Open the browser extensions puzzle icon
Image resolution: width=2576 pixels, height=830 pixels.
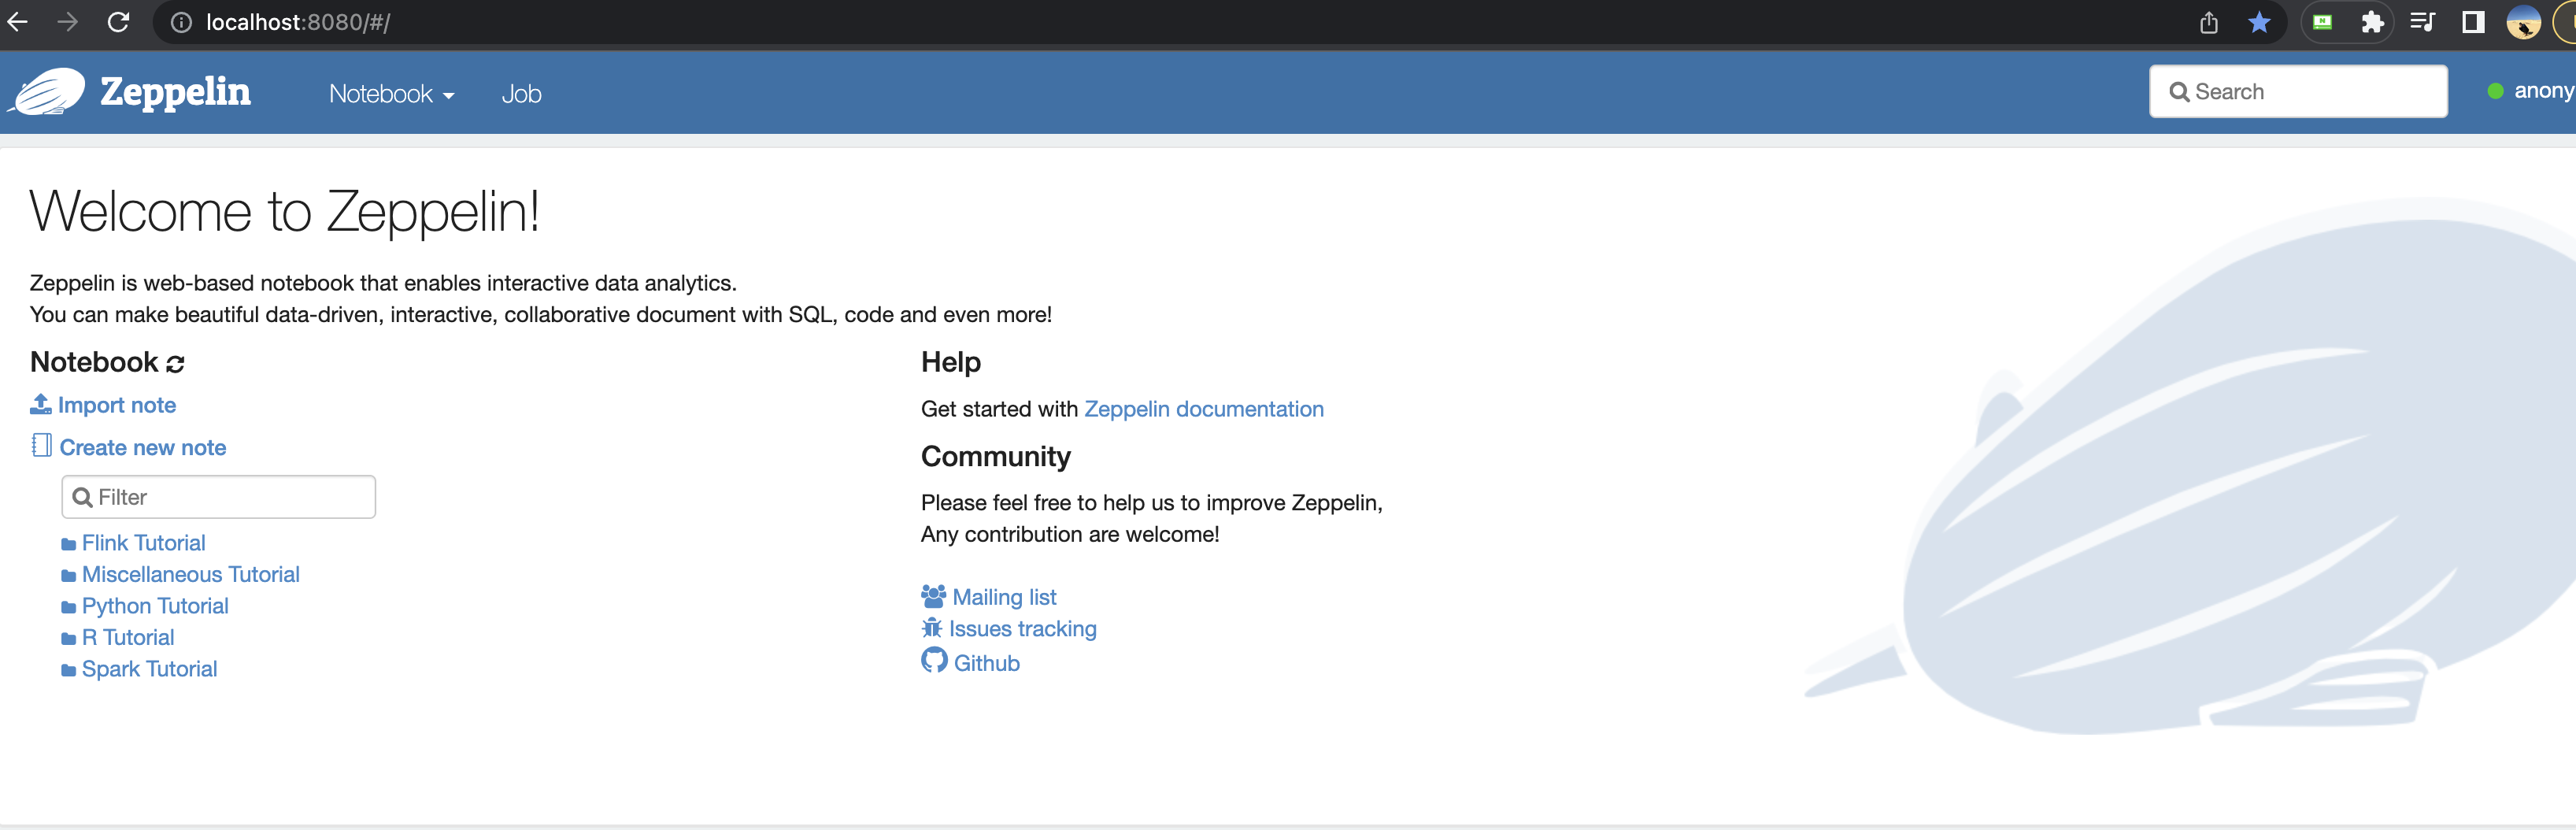(2372, 22)
